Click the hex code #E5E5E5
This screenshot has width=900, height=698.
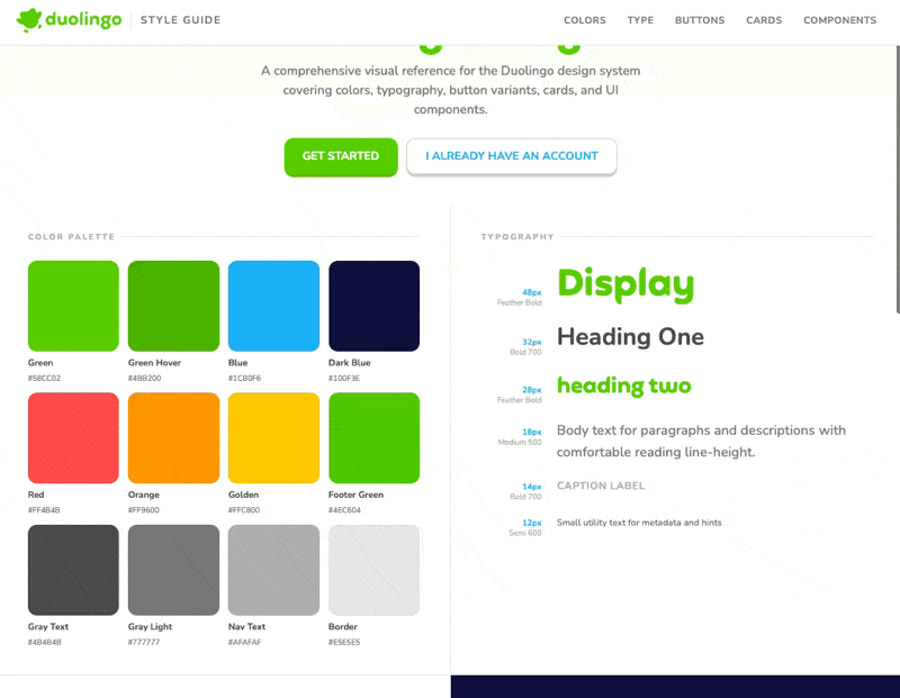tap(344, 642)
